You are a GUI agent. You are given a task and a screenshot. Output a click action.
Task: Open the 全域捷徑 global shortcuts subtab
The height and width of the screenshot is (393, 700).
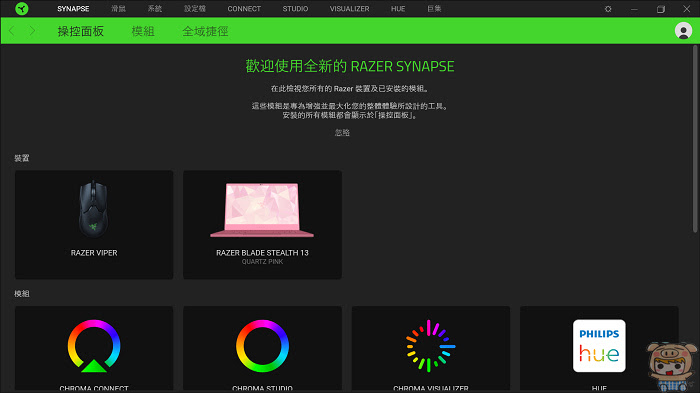coord(205,31)
